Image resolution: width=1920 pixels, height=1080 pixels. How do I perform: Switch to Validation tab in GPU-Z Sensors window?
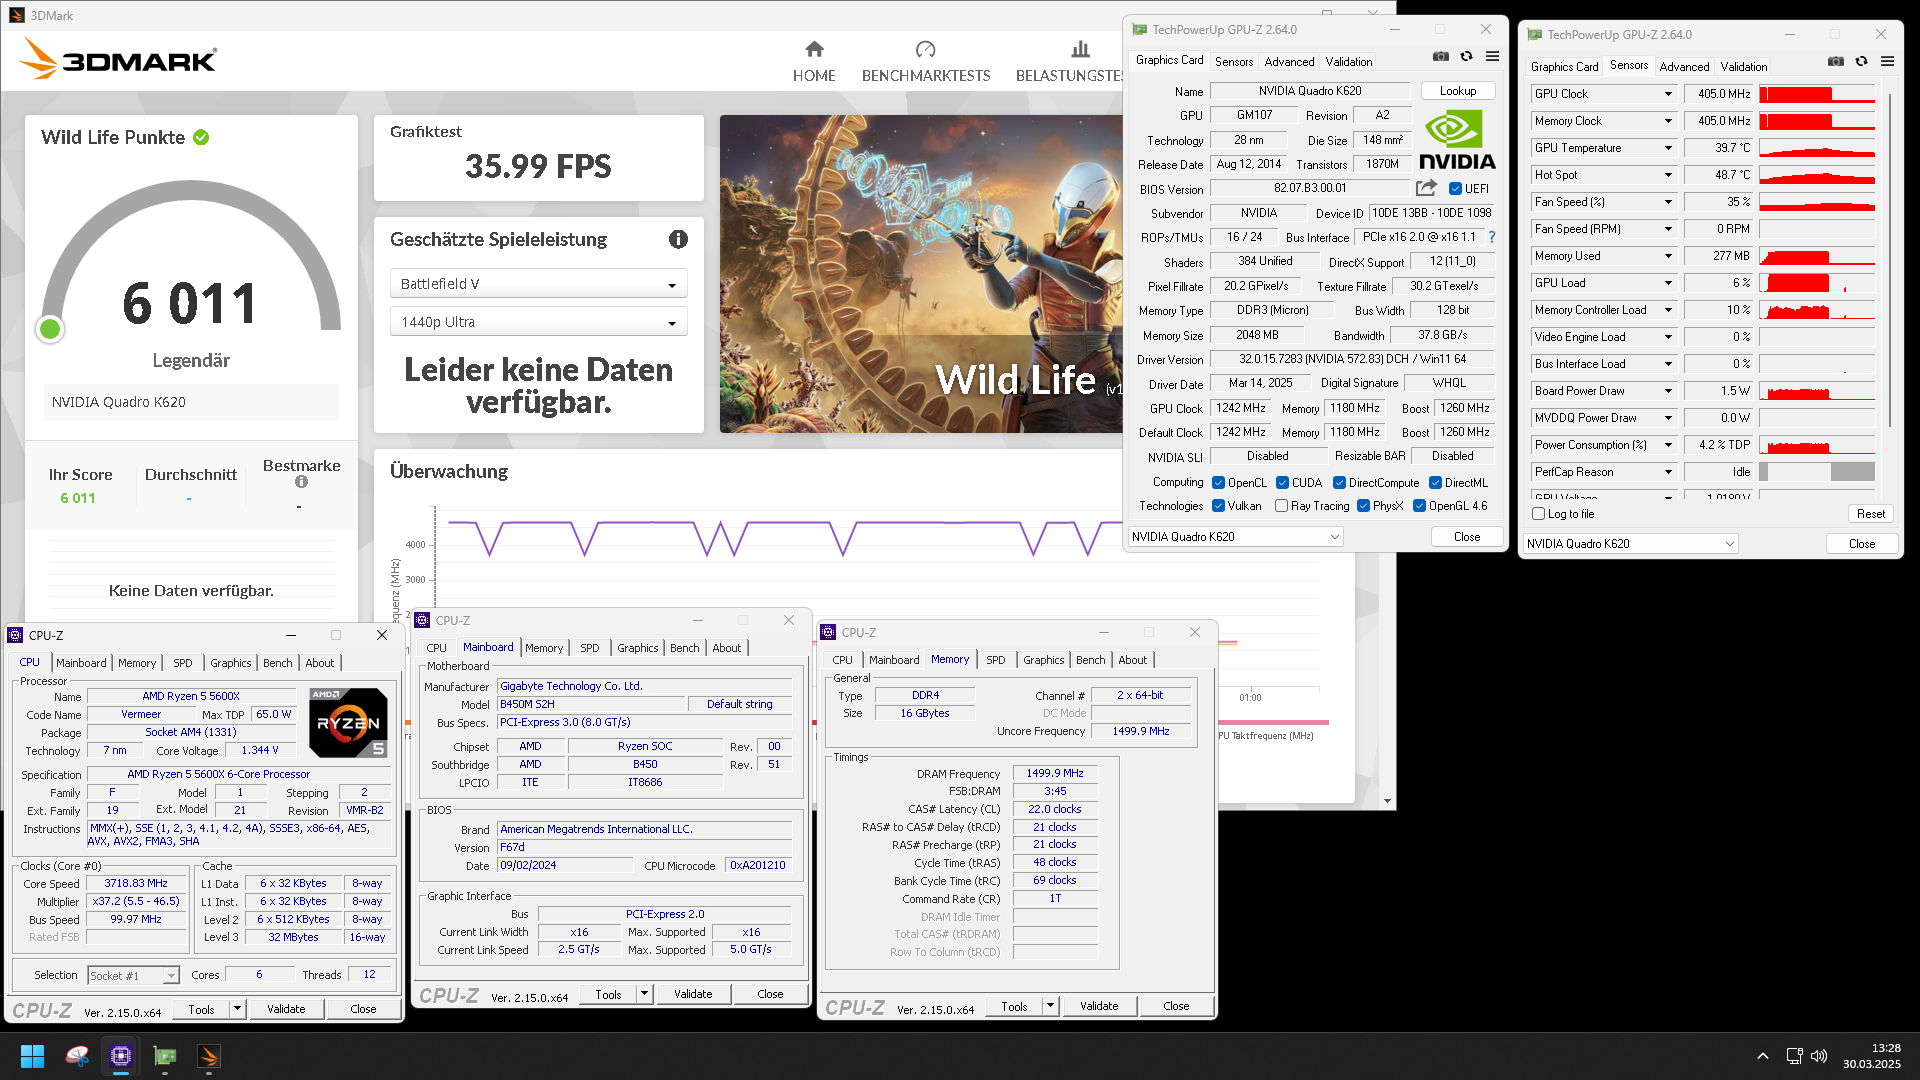coord(1744,66)
